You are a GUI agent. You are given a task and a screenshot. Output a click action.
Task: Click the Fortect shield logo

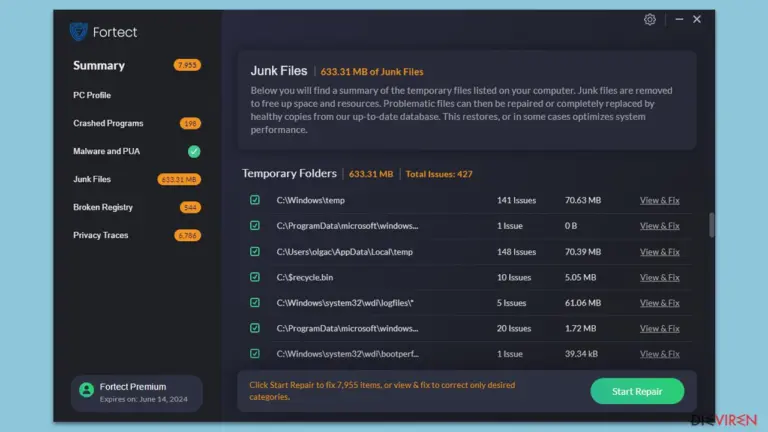[78, 32]
